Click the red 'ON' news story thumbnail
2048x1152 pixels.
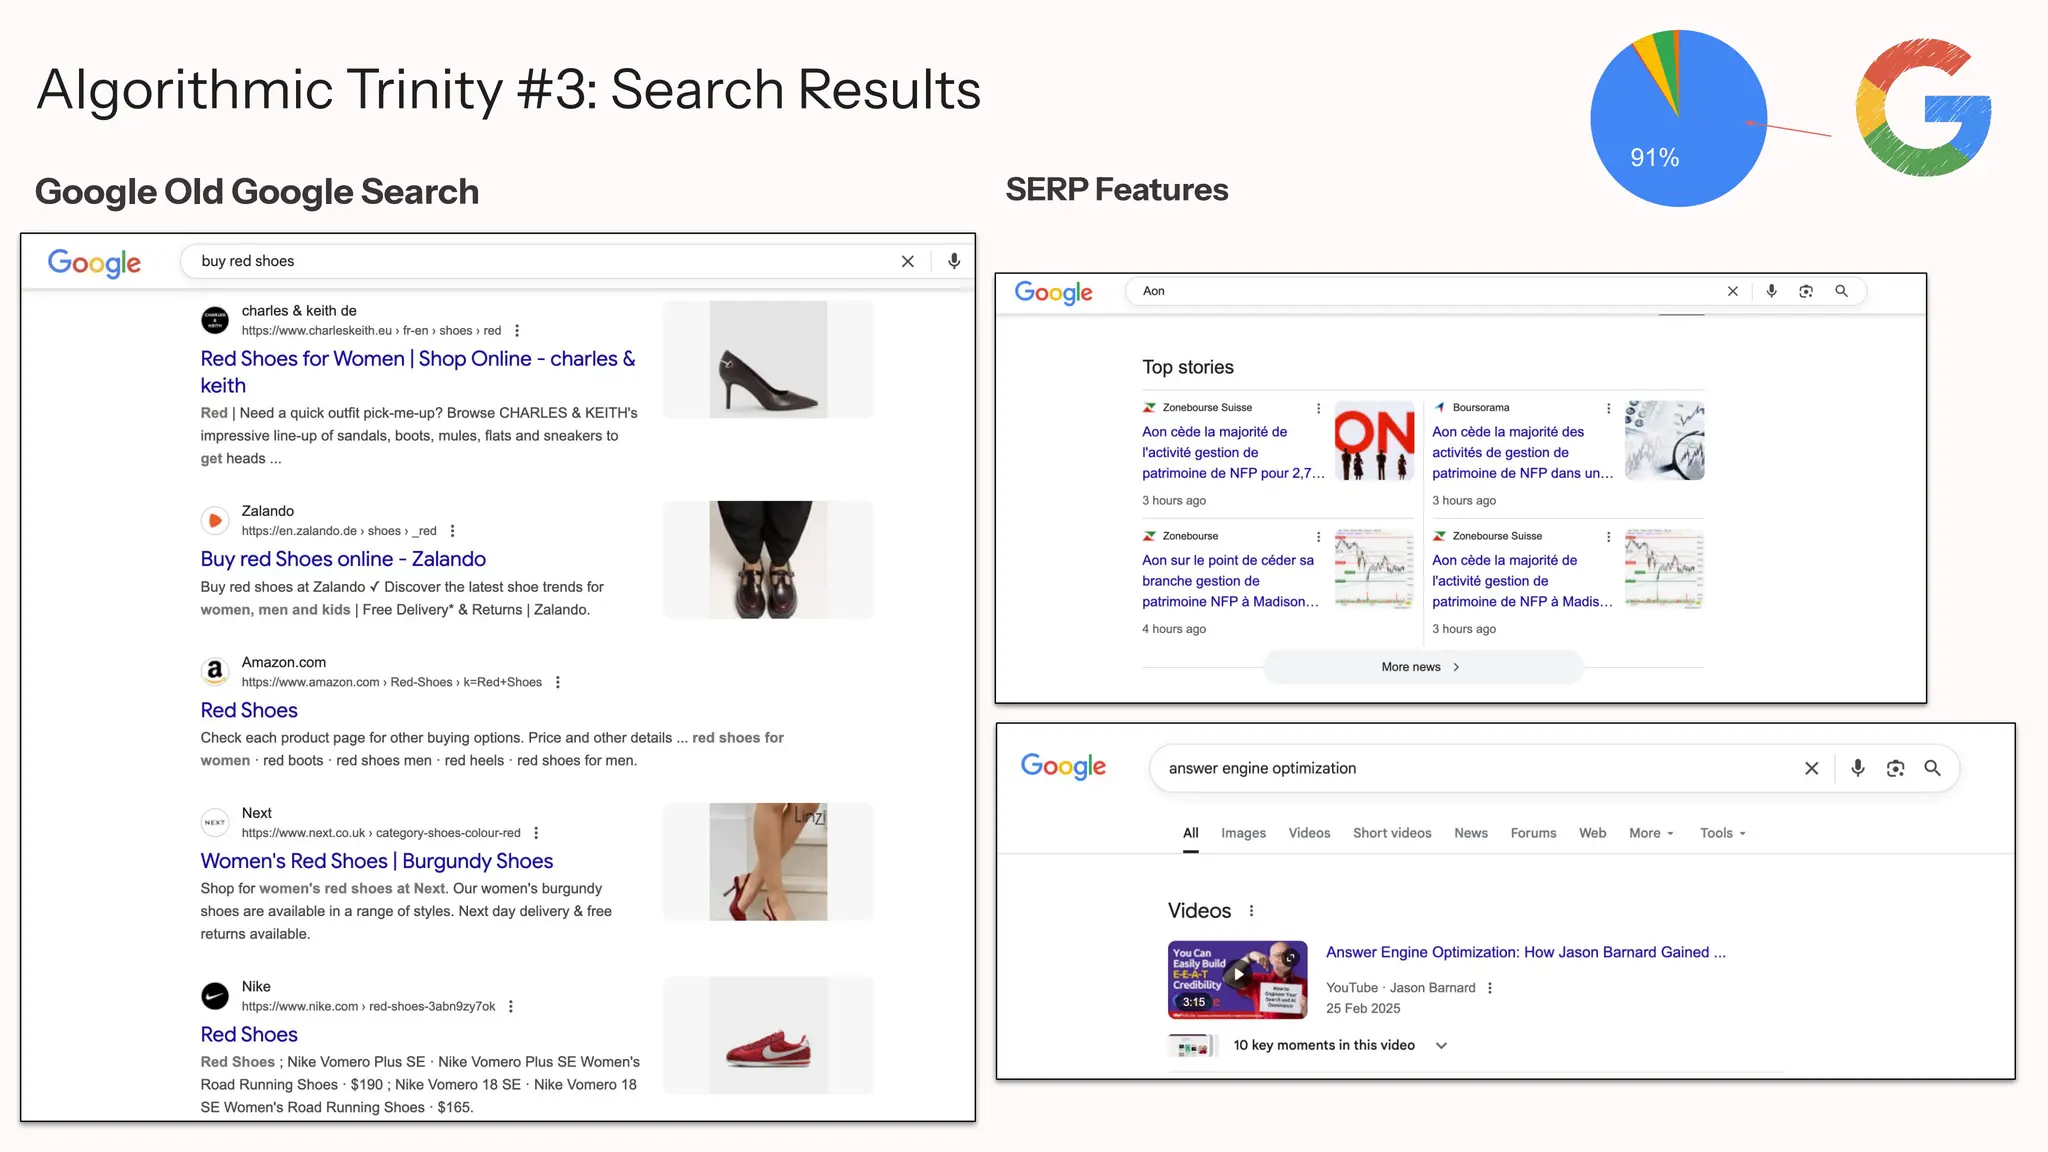pyautogui.click(x=1375, y=440)
